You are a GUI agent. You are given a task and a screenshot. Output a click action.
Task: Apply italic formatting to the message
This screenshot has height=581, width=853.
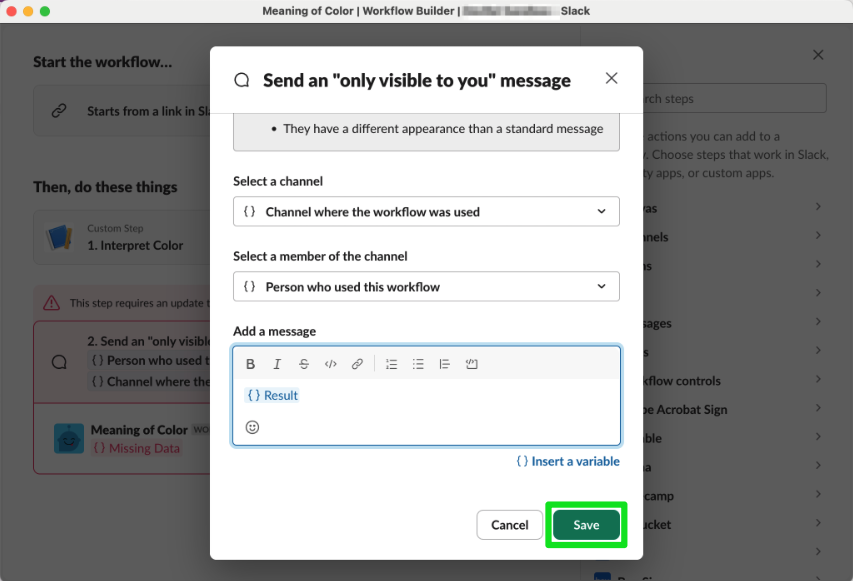tap(277, 363)
